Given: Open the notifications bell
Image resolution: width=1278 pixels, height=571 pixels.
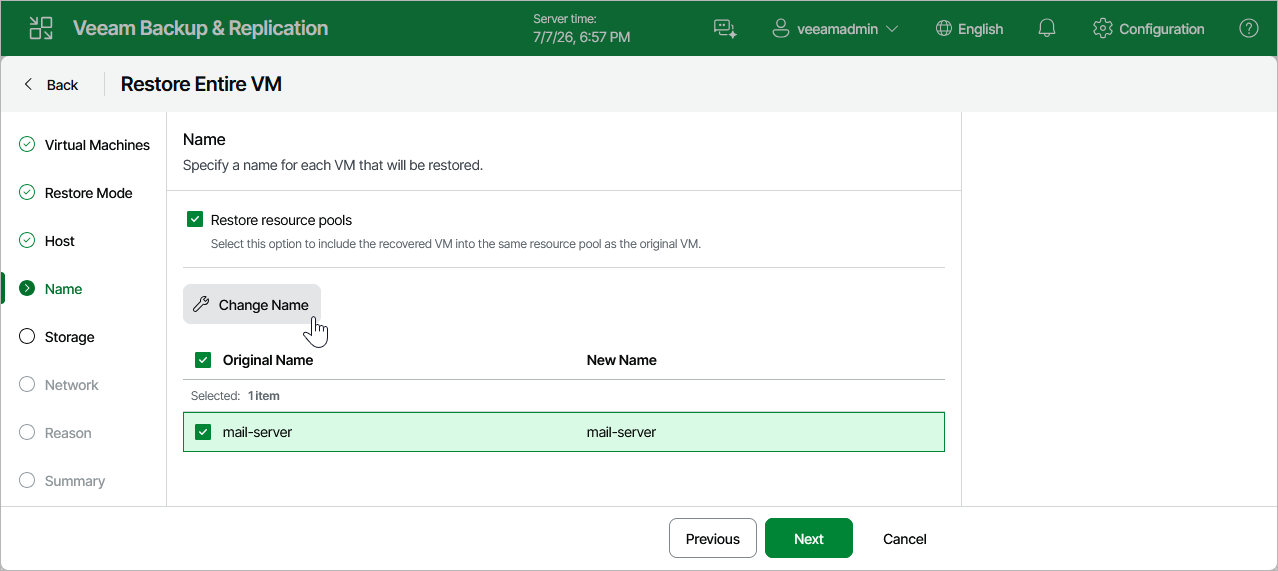Looking at the screenshot, I should (1047, 29).
